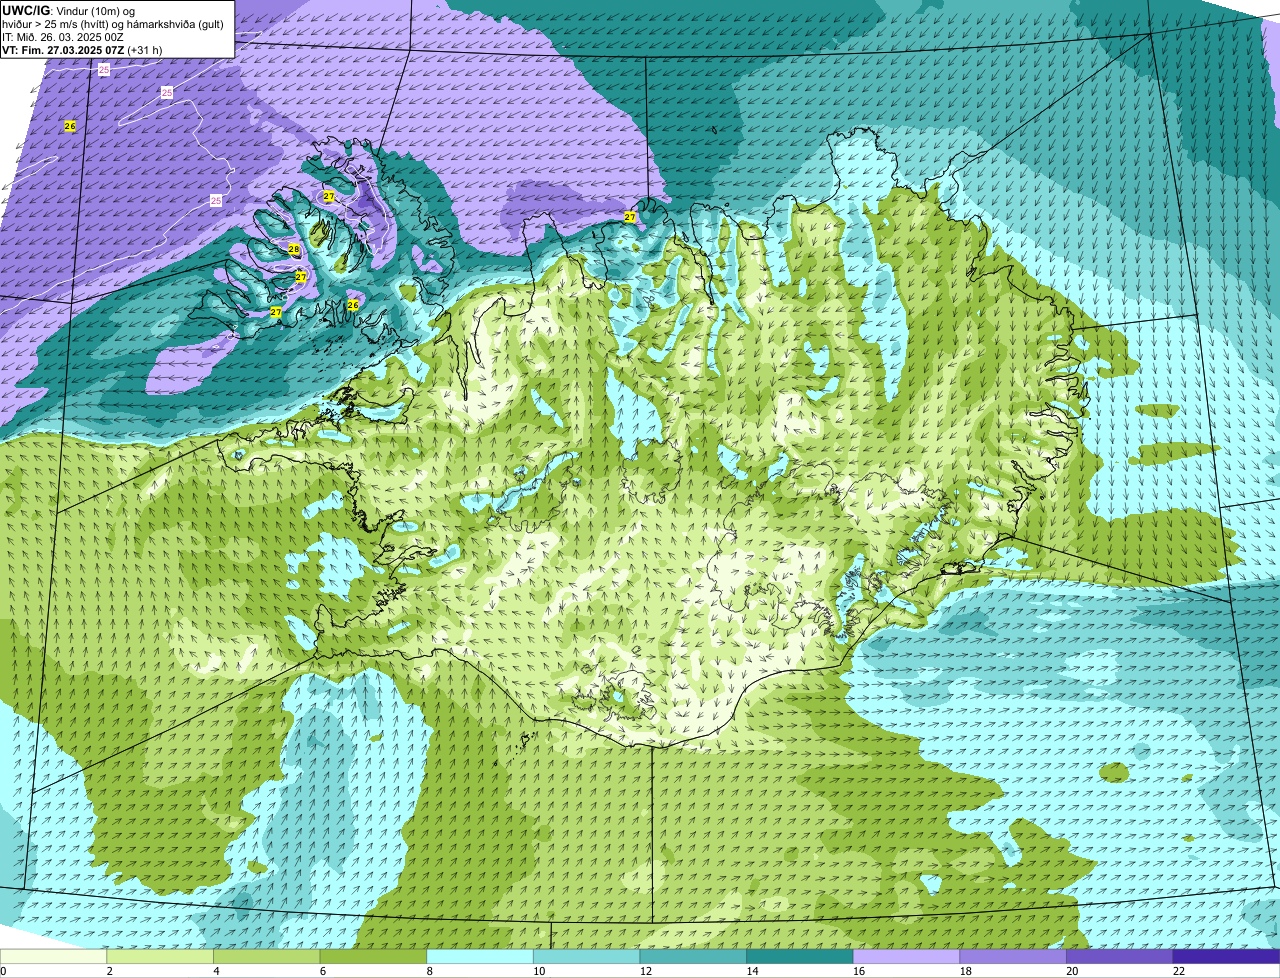Click the legend tick label '20'

click(x=1072, y=971)
